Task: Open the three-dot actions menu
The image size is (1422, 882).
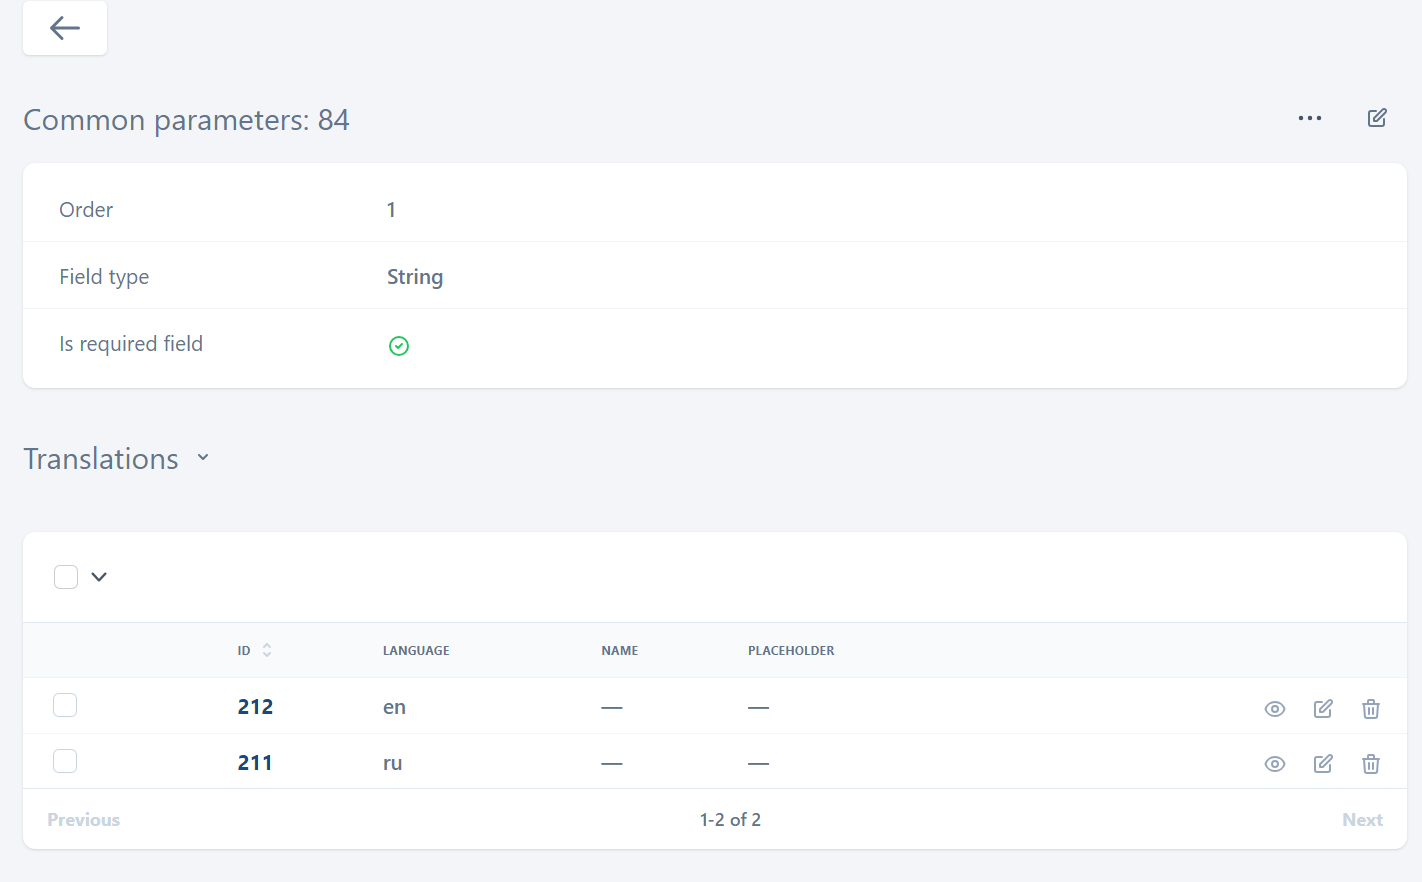Action: pos(1309,118)
